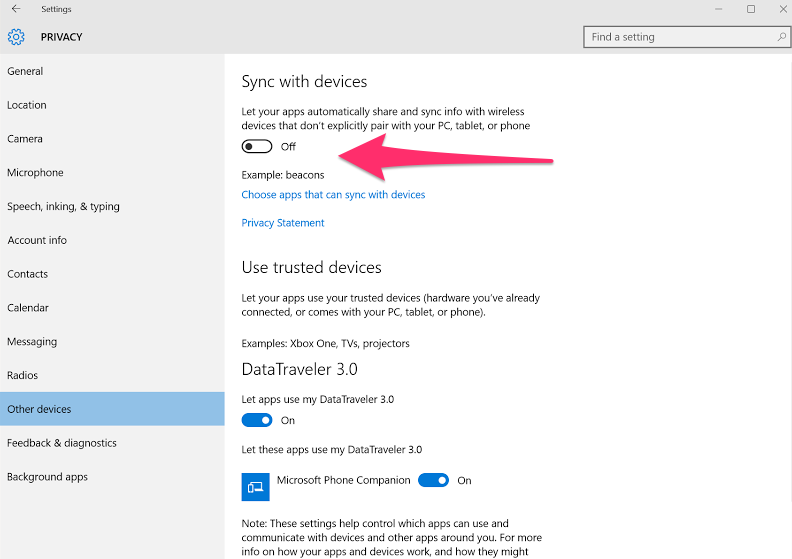The width and height of the screenshot is (792, 559).
Task: Toggle Sync with devices switch
Action: [257, 146]
